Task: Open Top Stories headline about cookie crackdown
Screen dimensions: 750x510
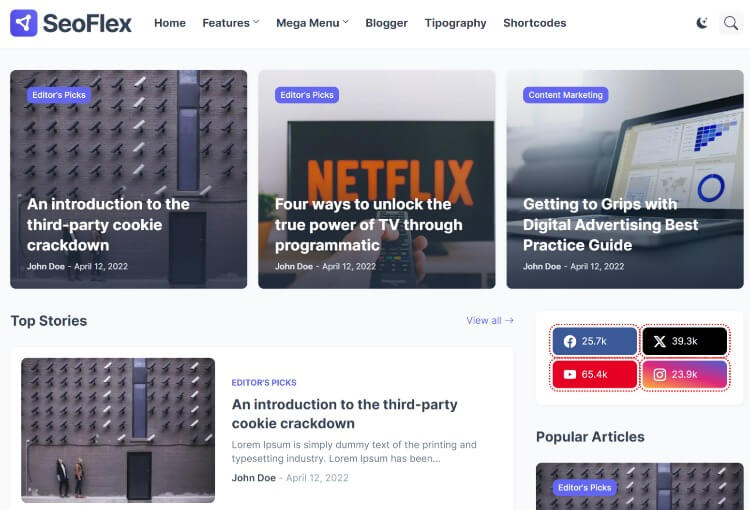Action: (344, 414)
